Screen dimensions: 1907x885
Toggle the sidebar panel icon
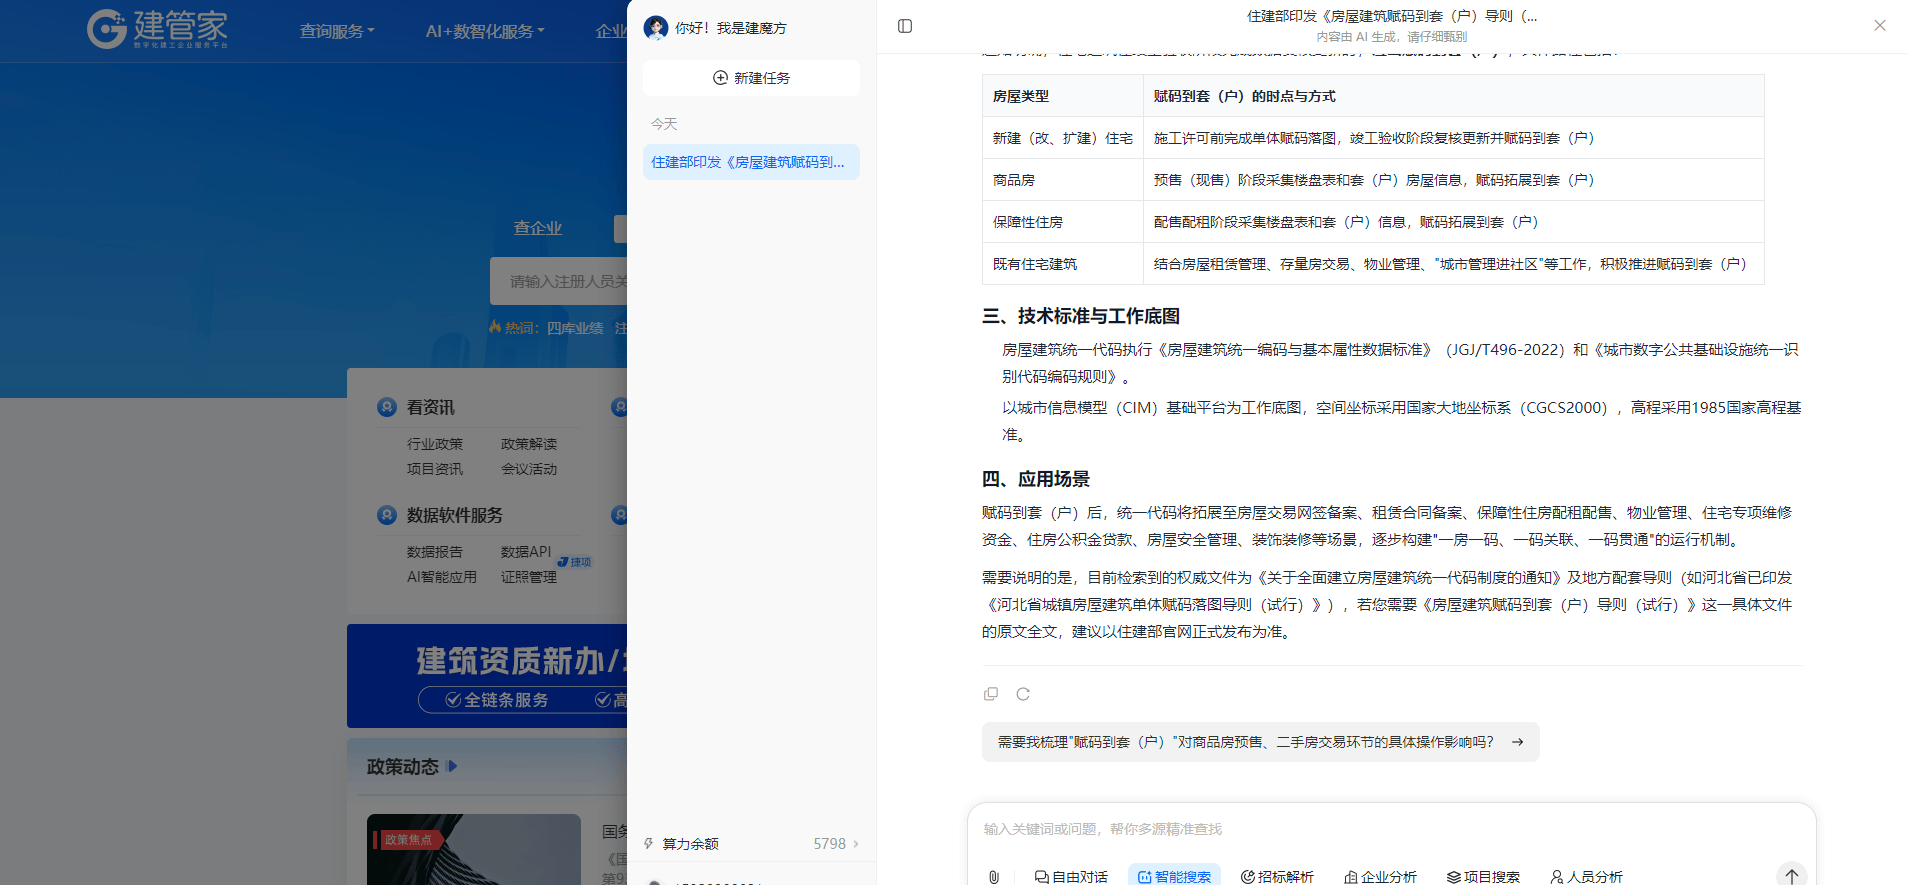905,26
